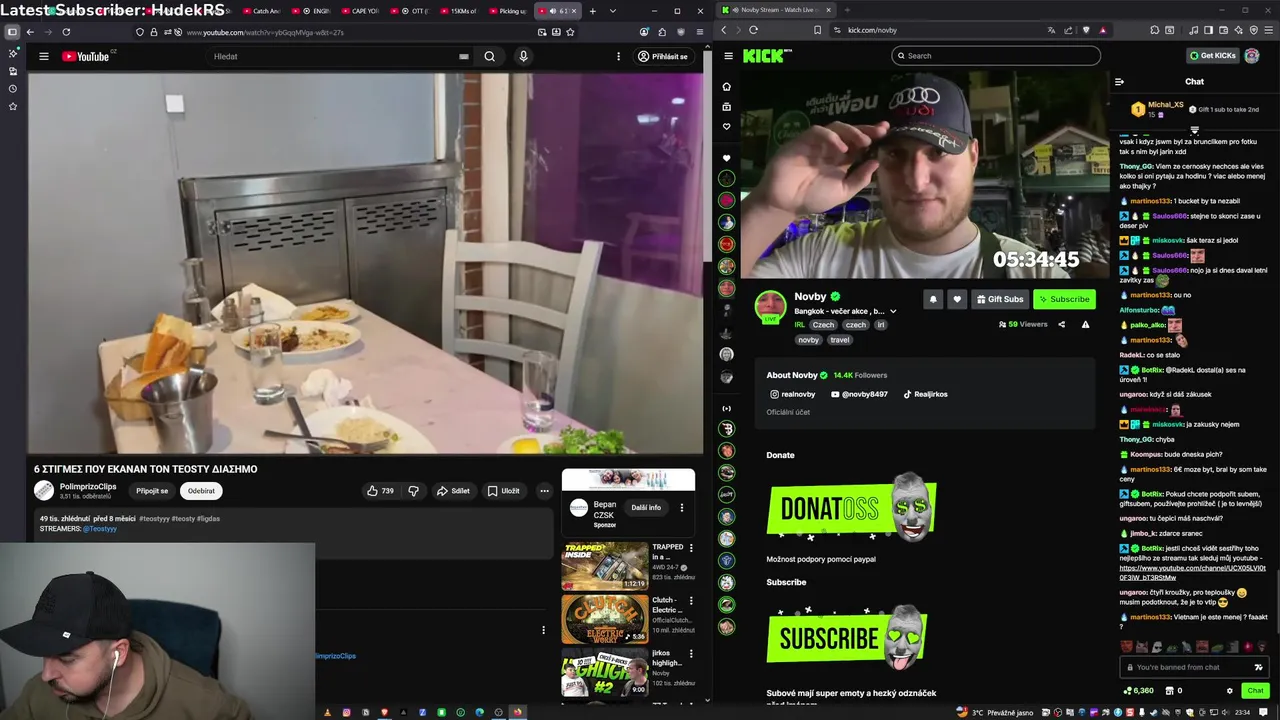Open options for the jirkos highlights video

(x=690, y=654)
